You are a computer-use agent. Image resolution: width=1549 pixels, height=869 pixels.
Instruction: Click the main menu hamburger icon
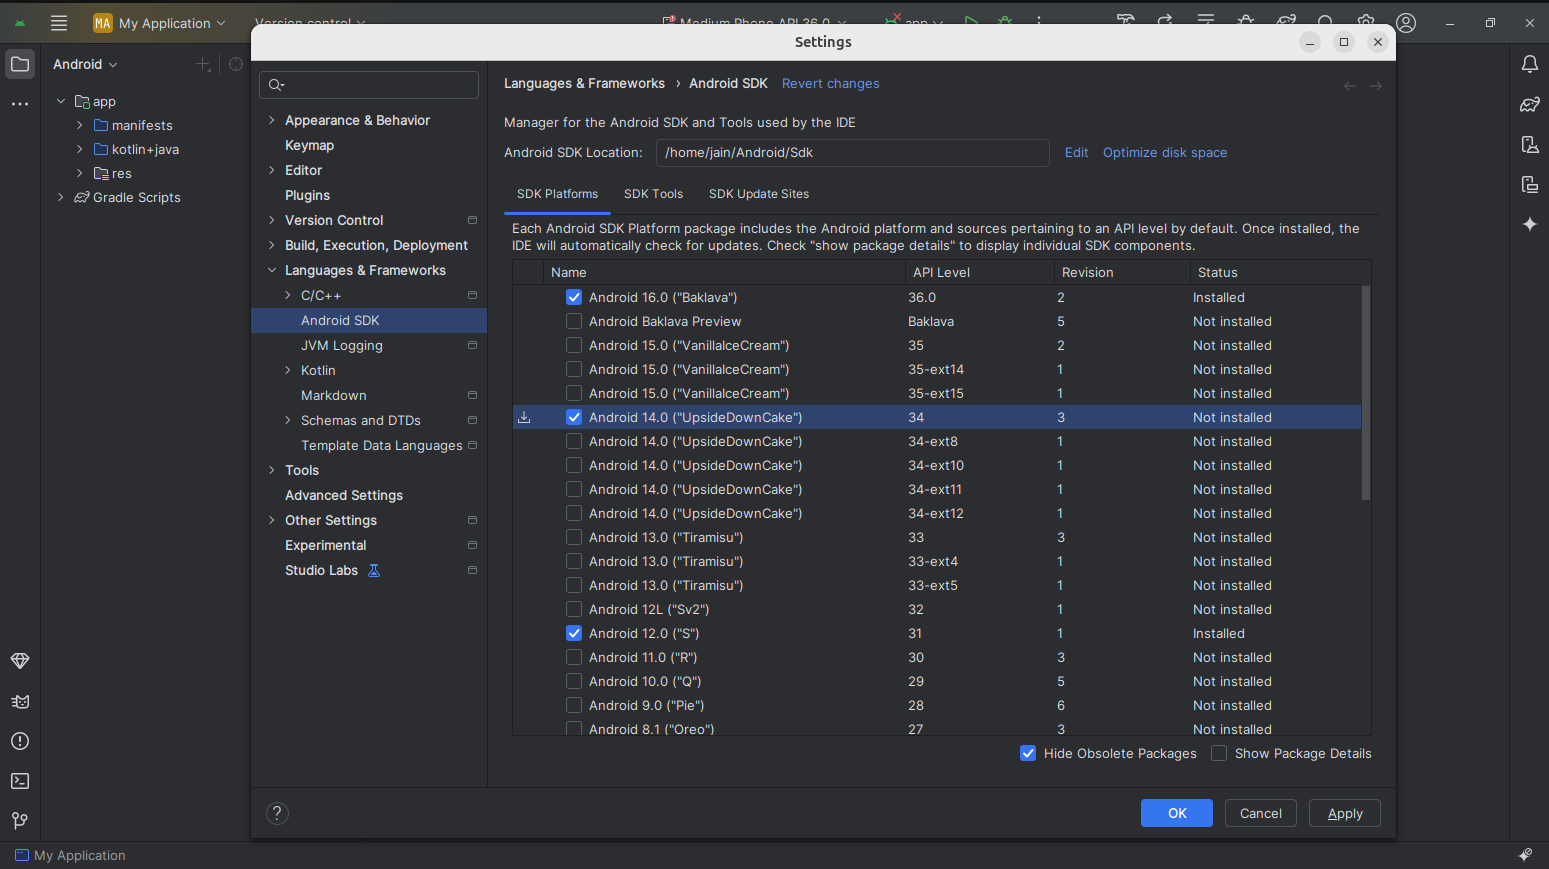coord(59,23)
